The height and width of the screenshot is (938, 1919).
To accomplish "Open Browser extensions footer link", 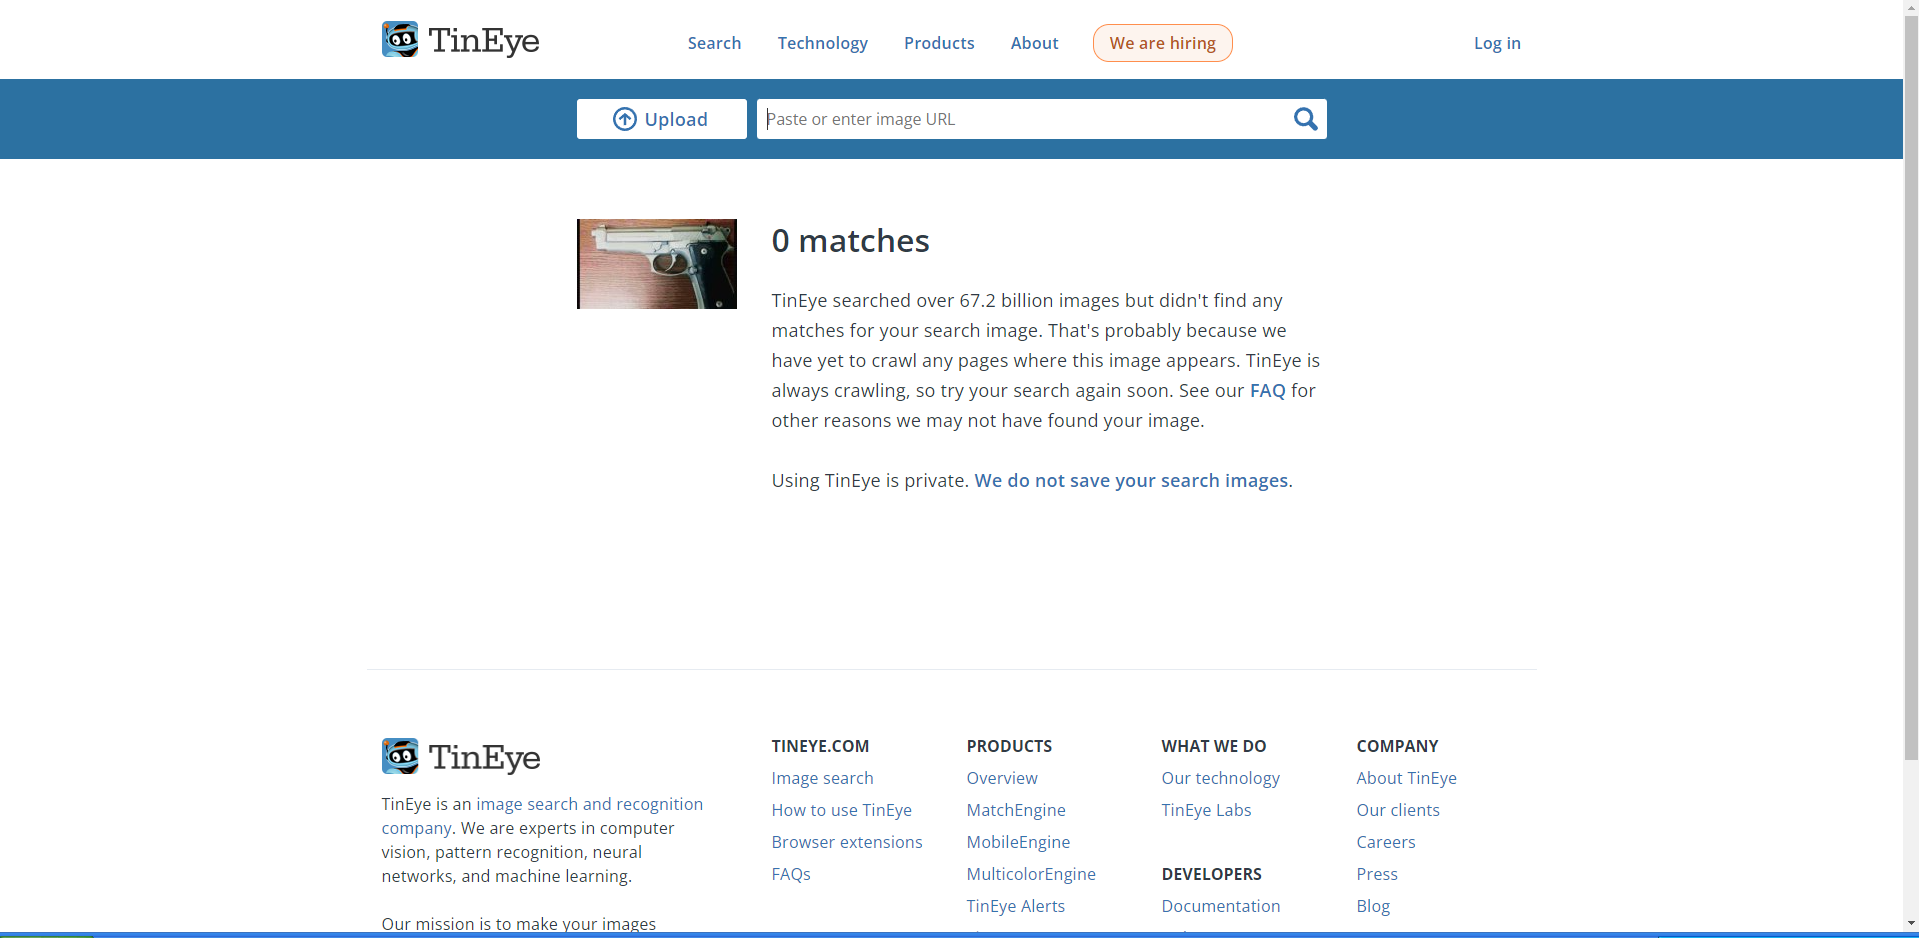I will click(x=846, y=842).
